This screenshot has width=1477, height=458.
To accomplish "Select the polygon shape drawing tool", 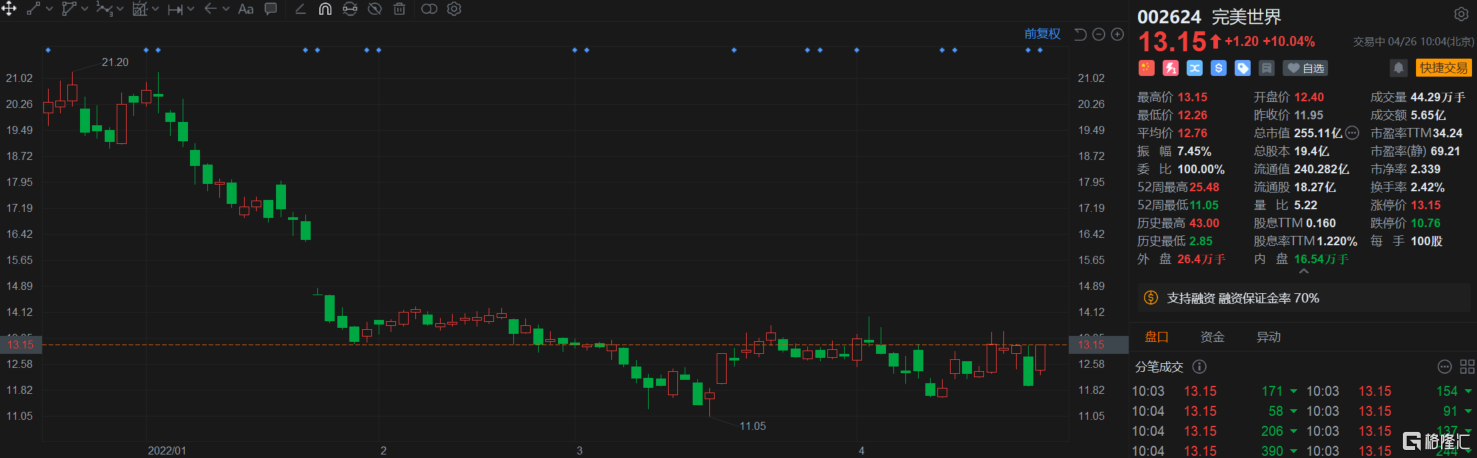I will (67, 9).
